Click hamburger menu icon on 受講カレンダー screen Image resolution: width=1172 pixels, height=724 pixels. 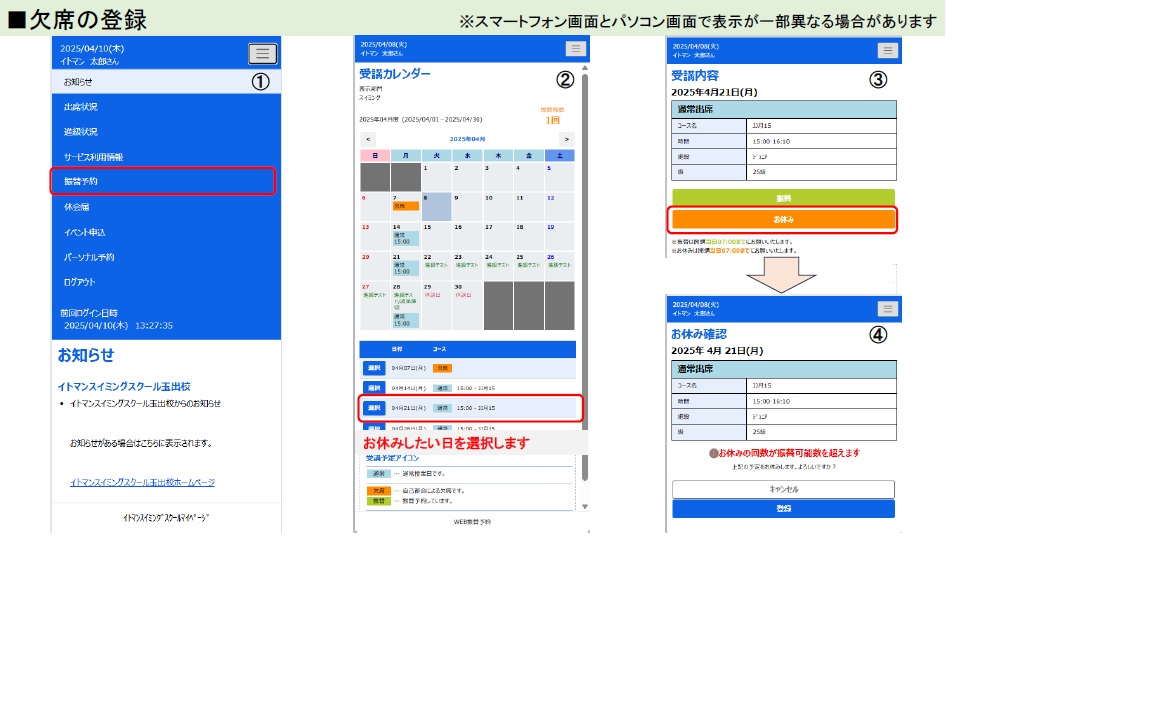point(574,48)
